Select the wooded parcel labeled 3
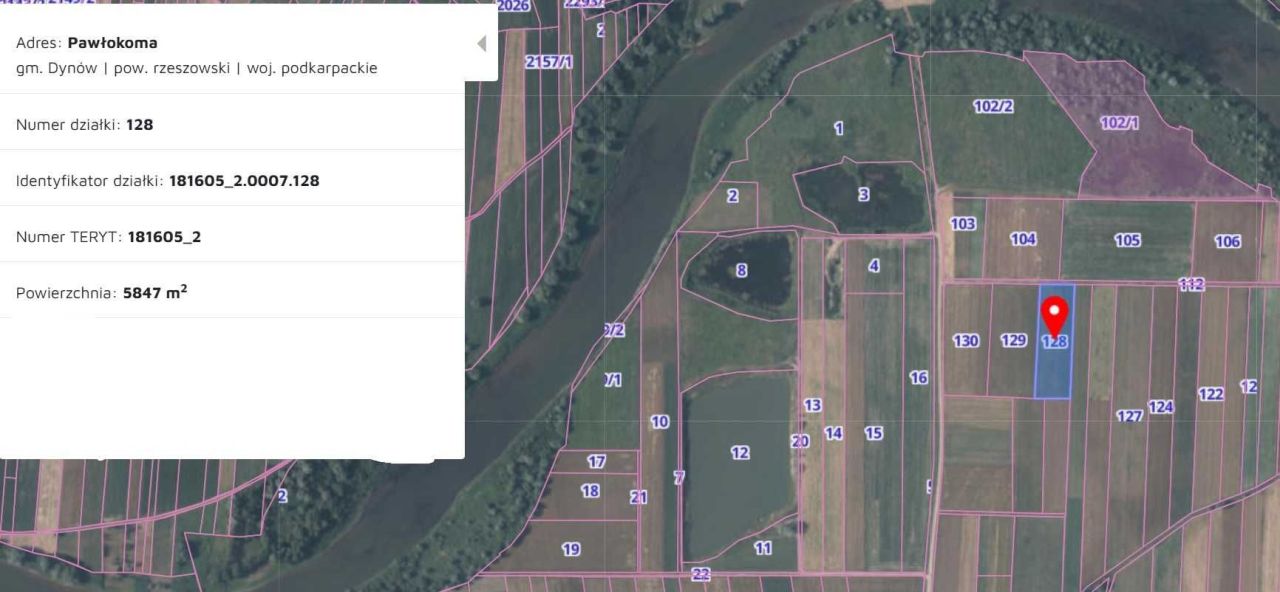Screen dimensions: 1280x592 [863, 194]
